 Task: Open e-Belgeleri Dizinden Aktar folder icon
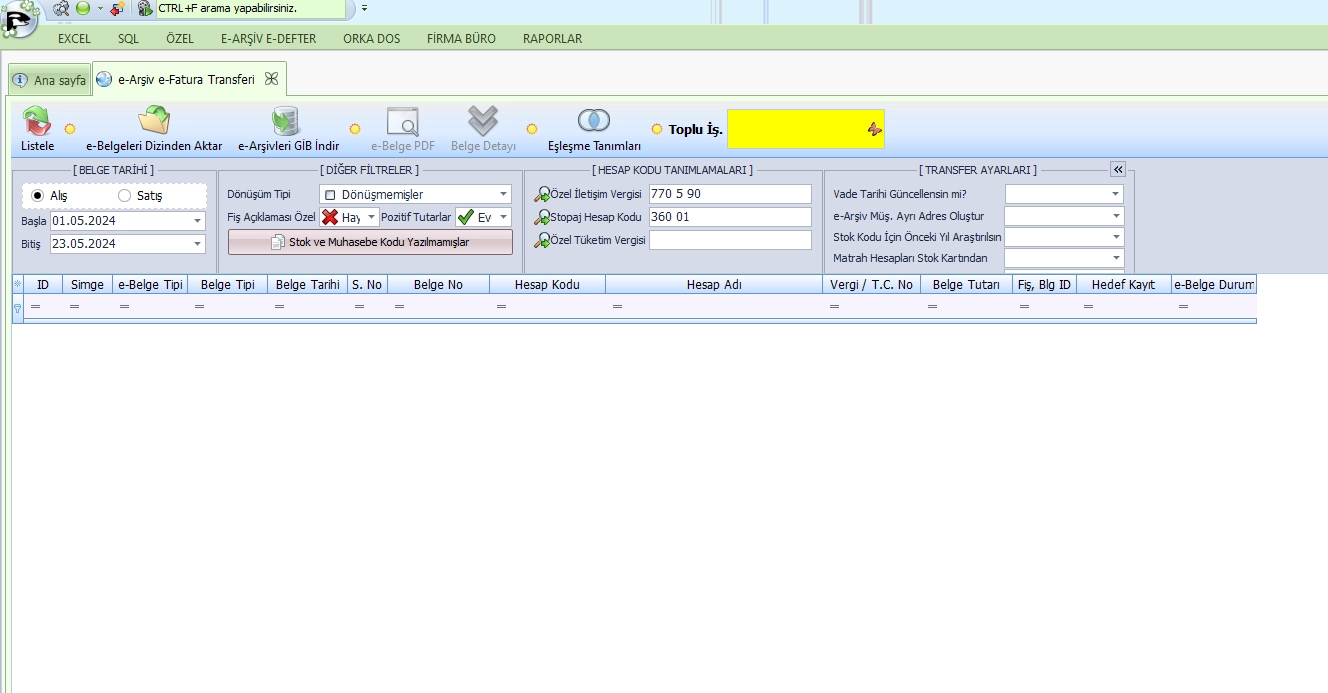pyautogui.click(x=154, y=121)
